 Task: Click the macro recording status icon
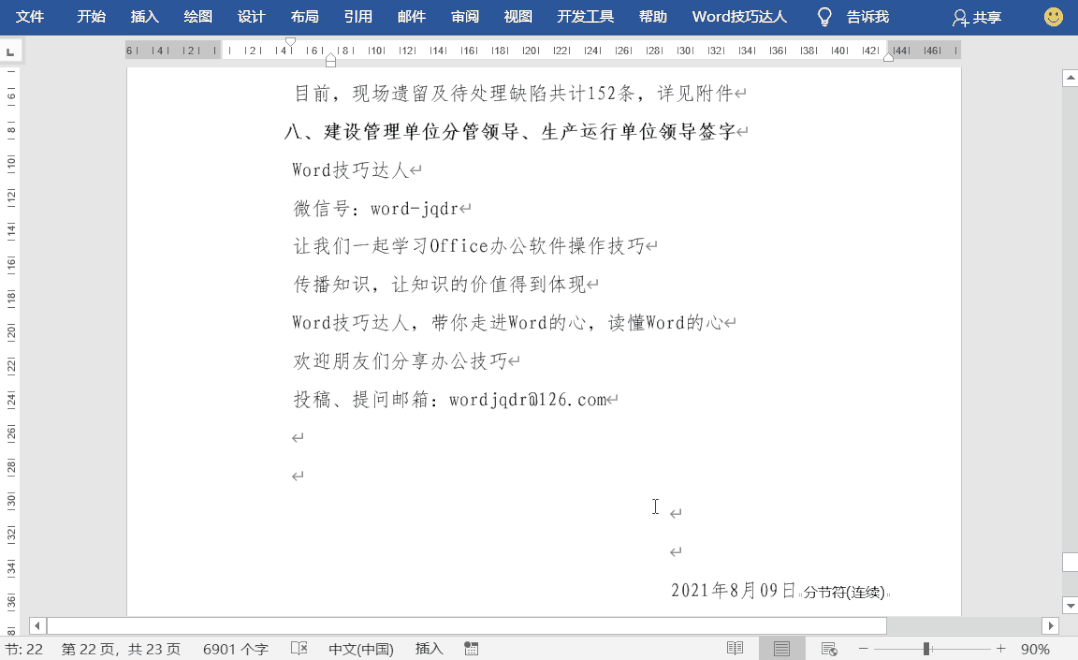point(471,649)
